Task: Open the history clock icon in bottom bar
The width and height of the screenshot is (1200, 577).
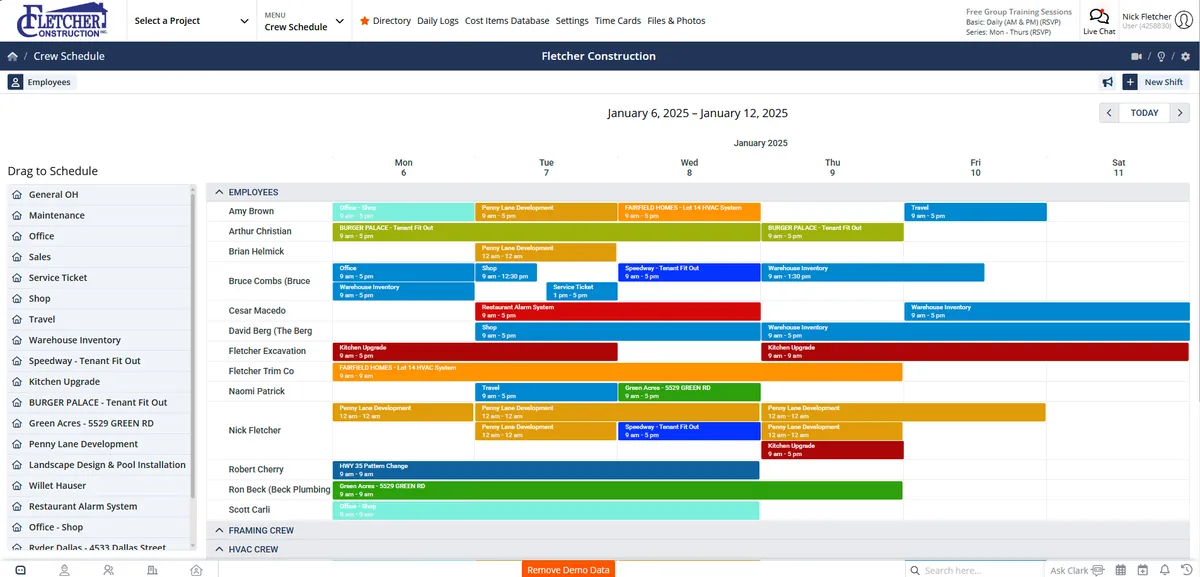Action: click(1186, 570)
